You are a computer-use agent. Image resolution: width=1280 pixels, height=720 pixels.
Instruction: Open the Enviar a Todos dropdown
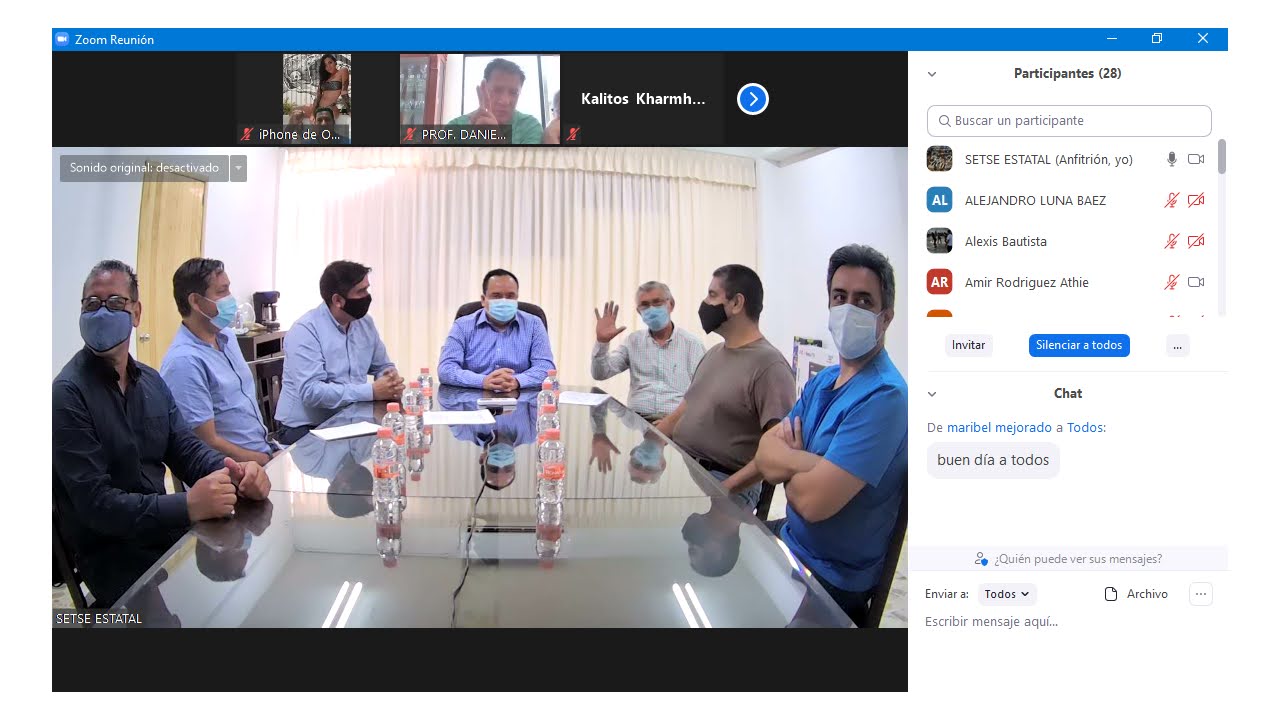point(1007,594)
